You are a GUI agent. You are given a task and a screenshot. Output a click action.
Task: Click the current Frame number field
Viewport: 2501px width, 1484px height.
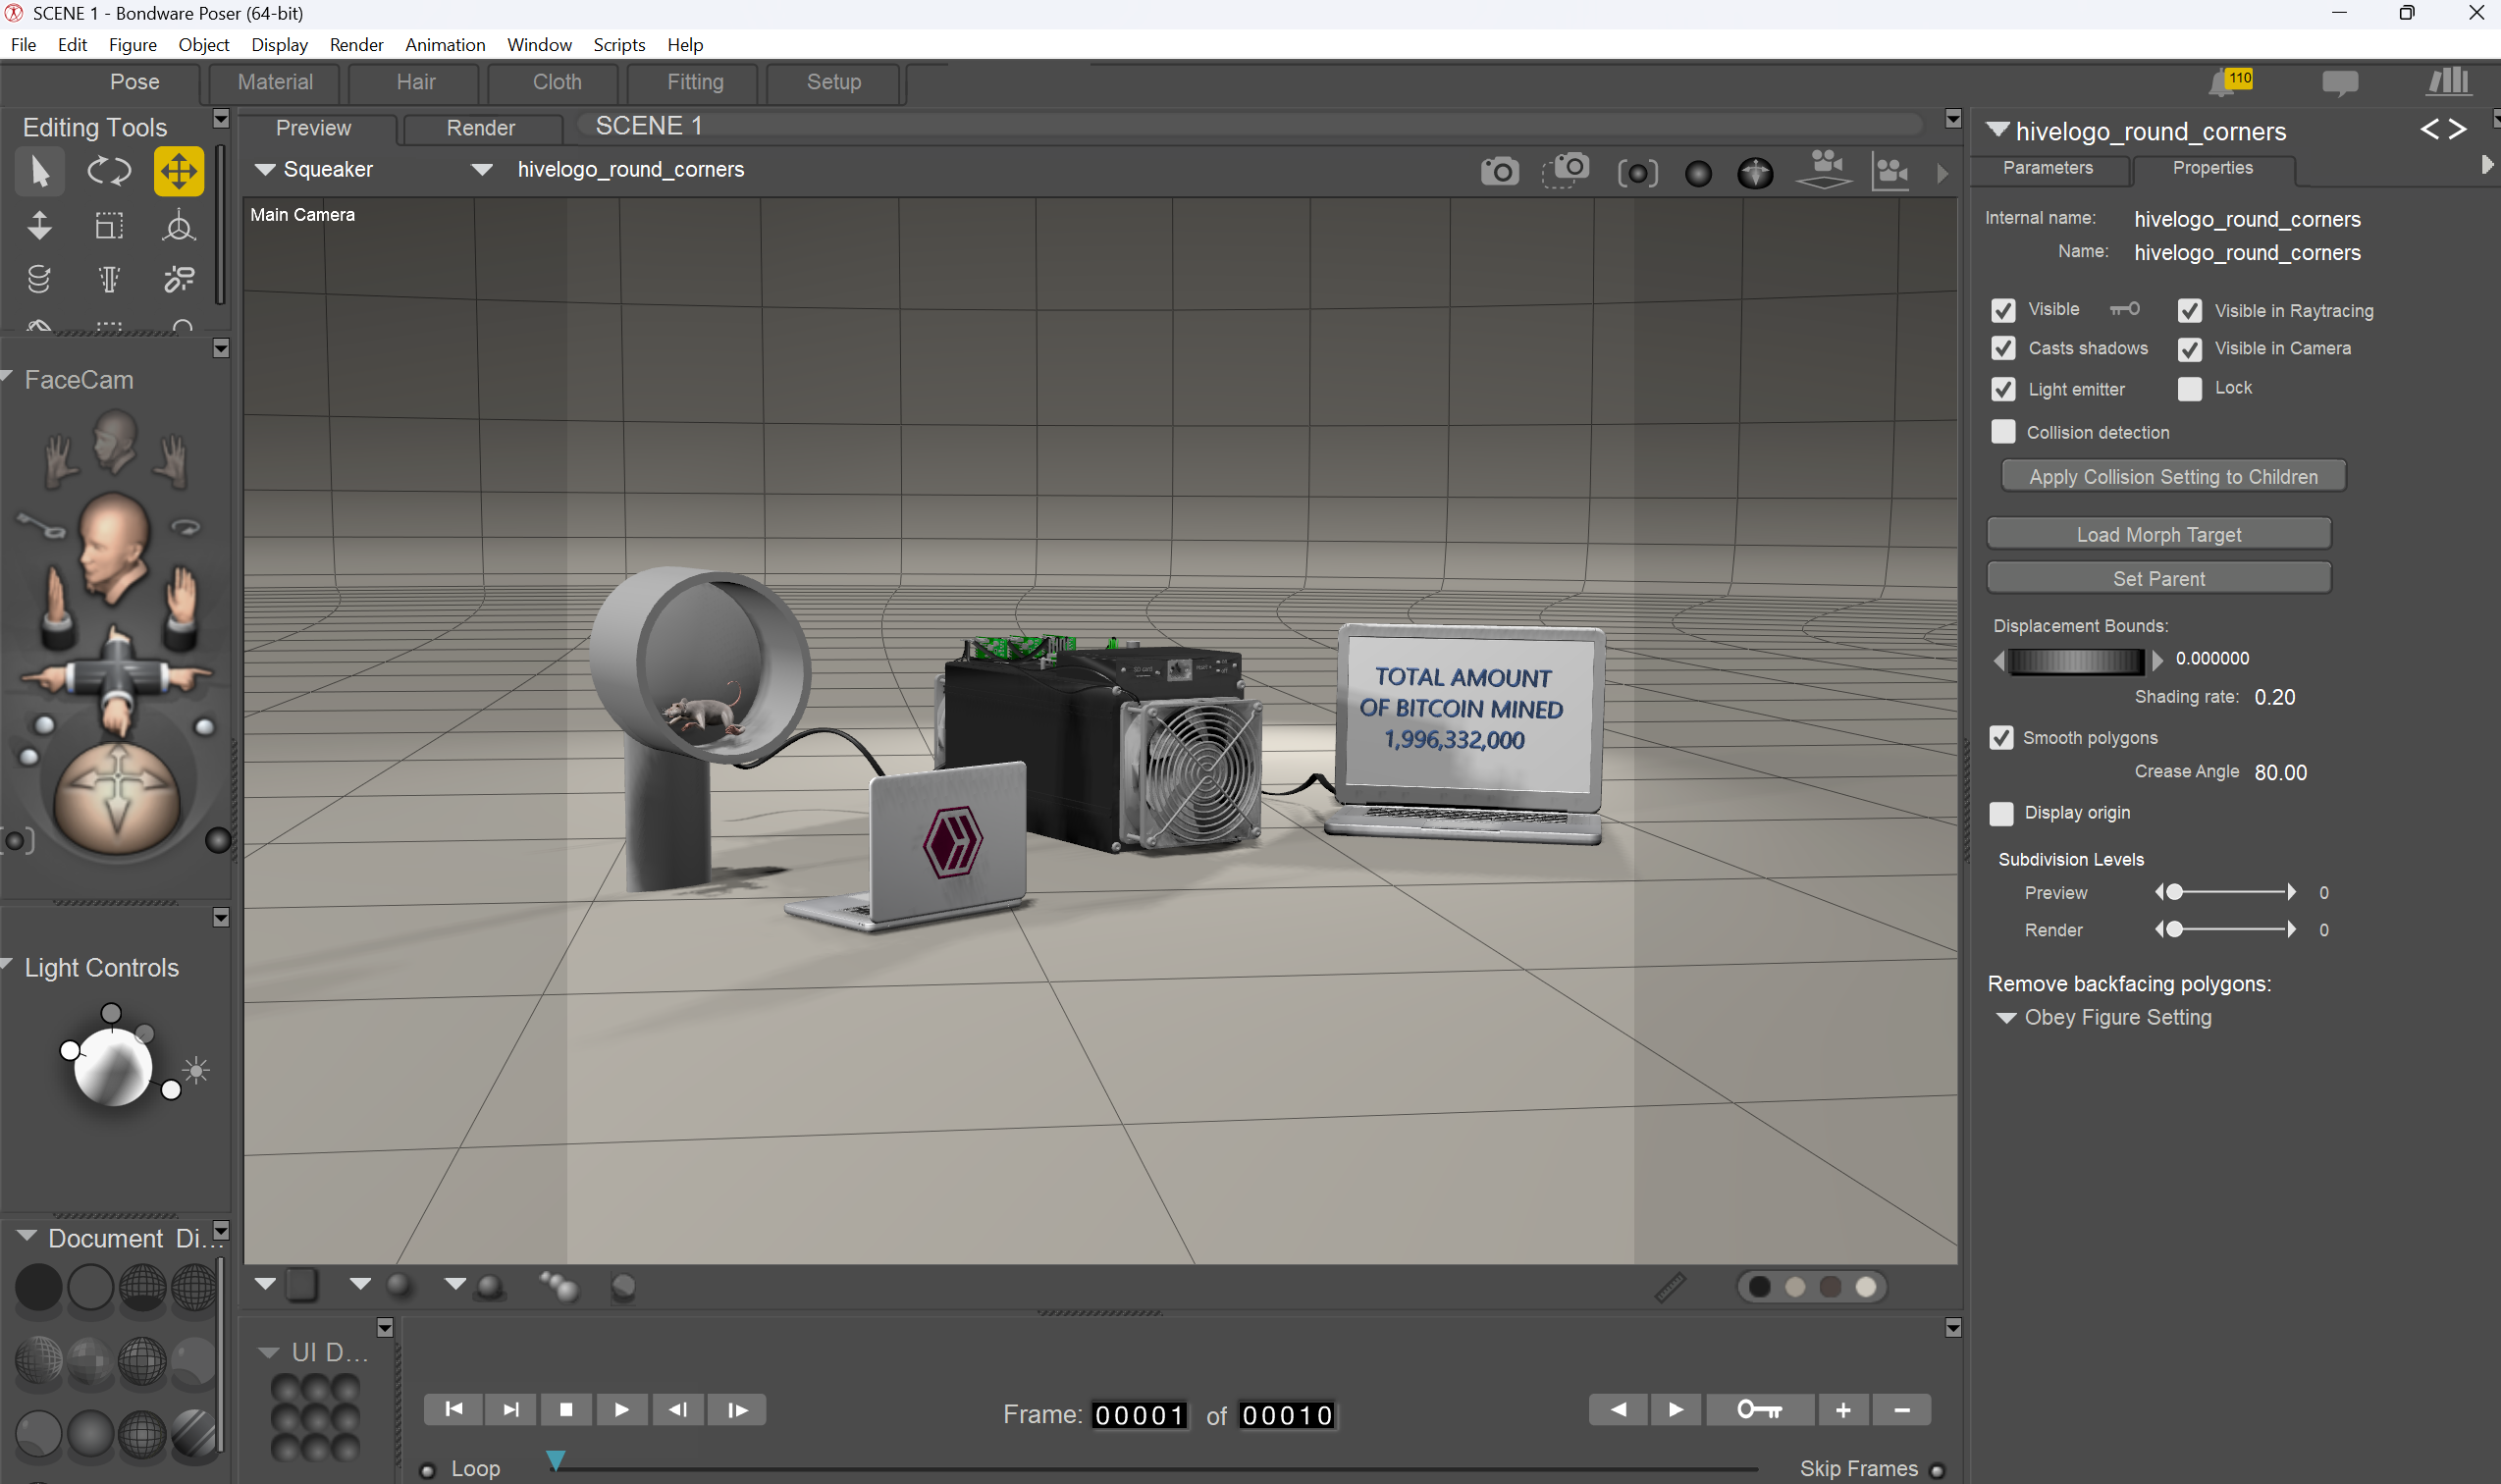coord(1139,1416)
